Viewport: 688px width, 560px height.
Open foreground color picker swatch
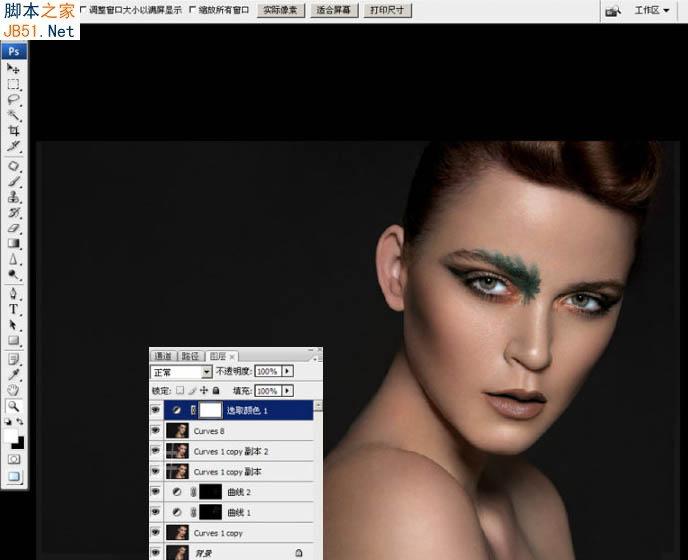pyautogui.click(x=11, y=436)
